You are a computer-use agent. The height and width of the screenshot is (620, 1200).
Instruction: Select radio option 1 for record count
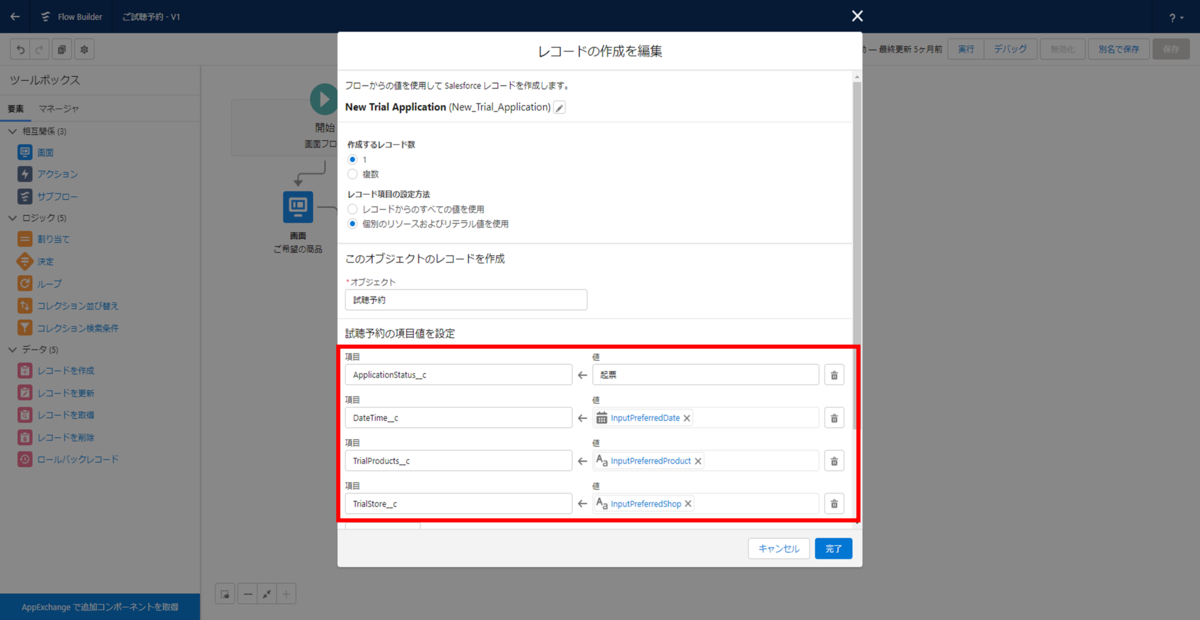352,160
